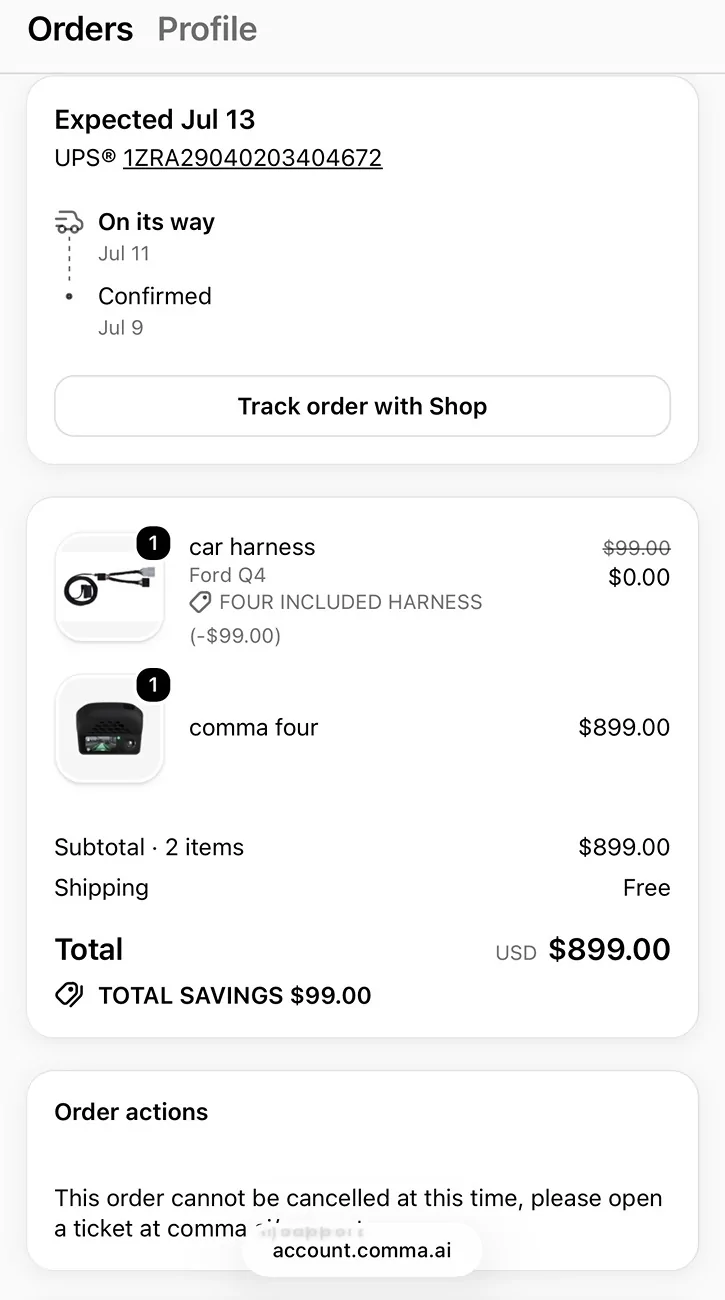Open the comma four product thumbnail
Viewport: 725px width, 1300px height.
[109, 728]
